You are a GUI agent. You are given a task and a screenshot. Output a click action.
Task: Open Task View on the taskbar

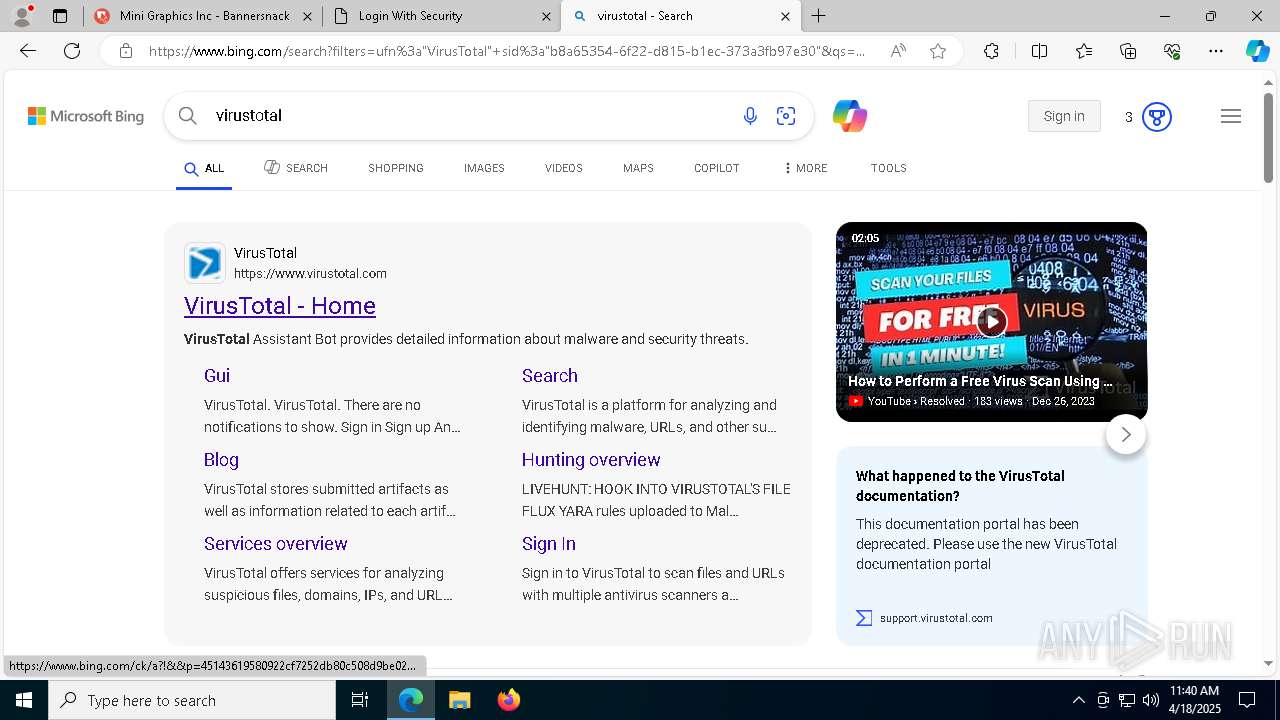[x=360, y=700]
